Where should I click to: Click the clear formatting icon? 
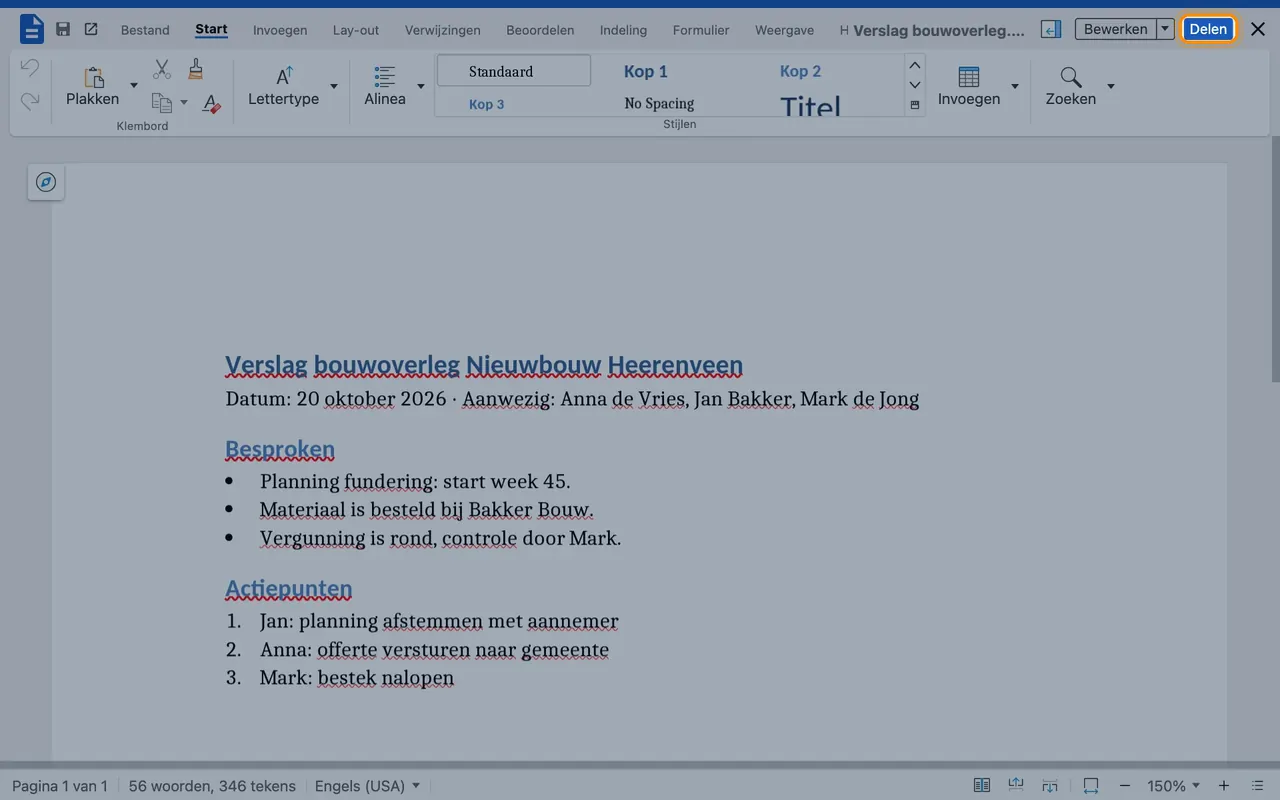(x=211, y=103)
